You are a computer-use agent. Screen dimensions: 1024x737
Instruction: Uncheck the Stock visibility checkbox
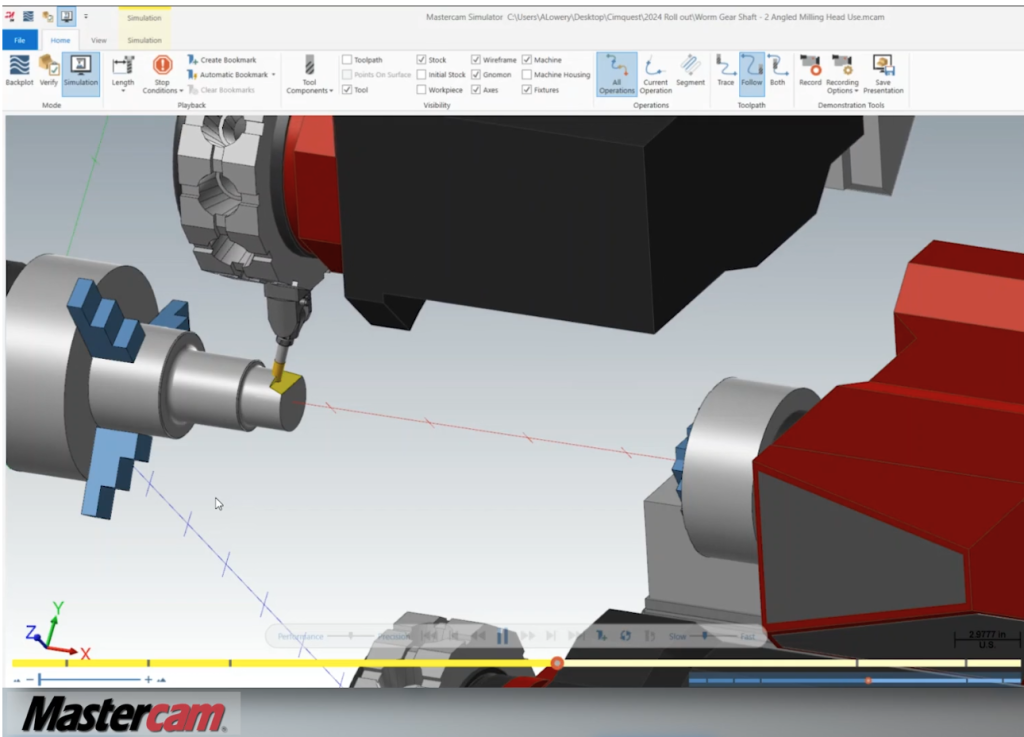(421, 59)
